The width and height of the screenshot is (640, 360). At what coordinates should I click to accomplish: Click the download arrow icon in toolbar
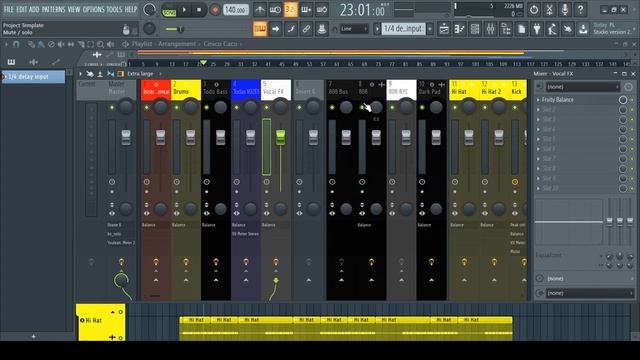tap(583, 29)
